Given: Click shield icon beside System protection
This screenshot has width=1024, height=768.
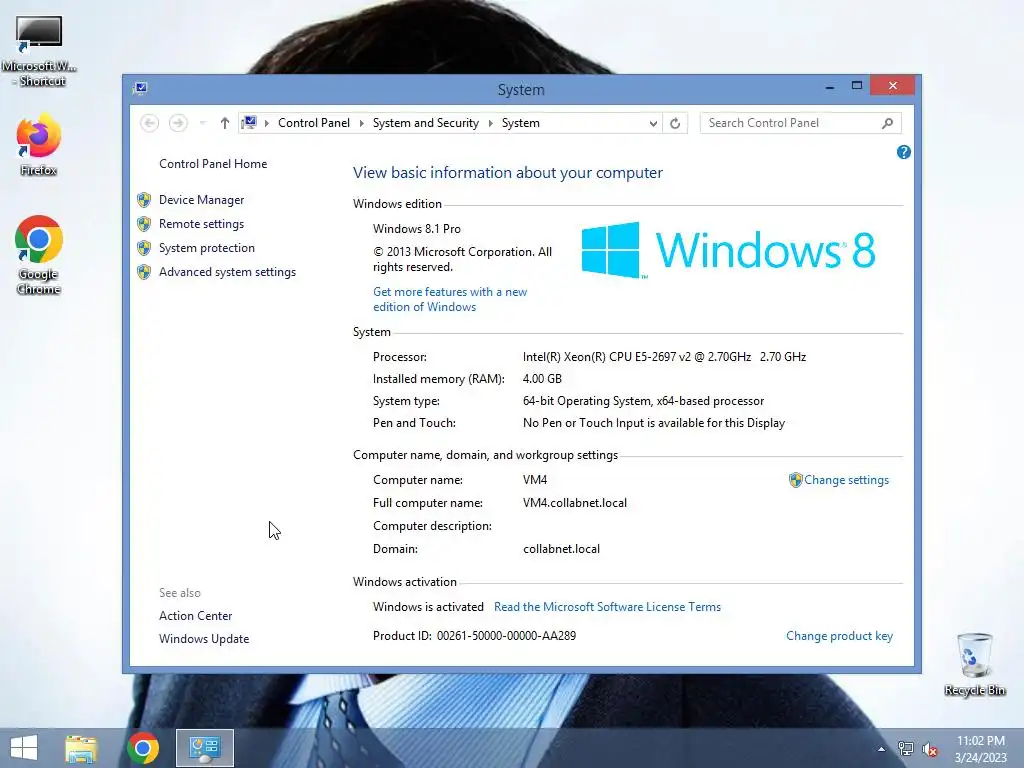Looking at the screenshot, I should tap(144, 248).
